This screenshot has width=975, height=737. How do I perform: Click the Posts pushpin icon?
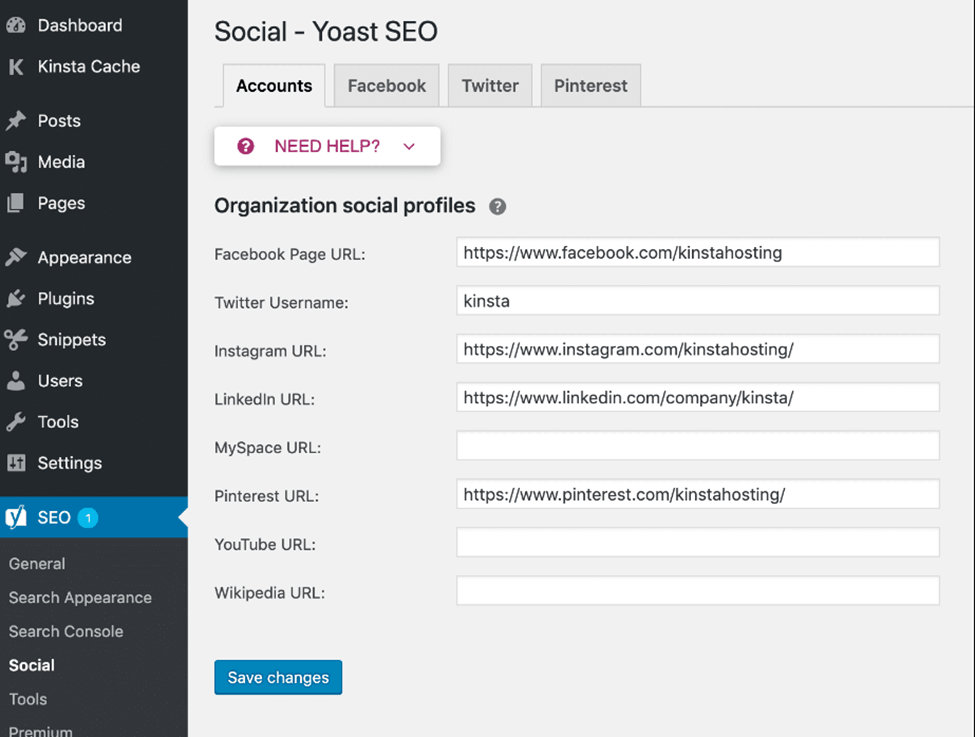16,121
